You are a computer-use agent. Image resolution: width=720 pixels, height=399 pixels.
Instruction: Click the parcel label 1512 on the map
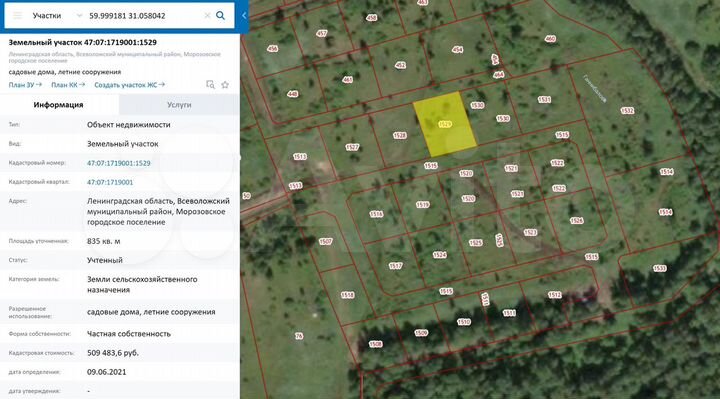click(554, 295)
